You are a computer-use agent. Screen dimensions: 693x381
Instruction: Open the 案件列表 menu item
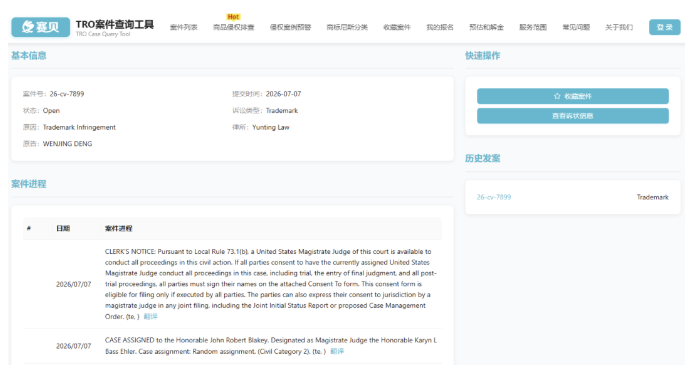tap(183, 27)
